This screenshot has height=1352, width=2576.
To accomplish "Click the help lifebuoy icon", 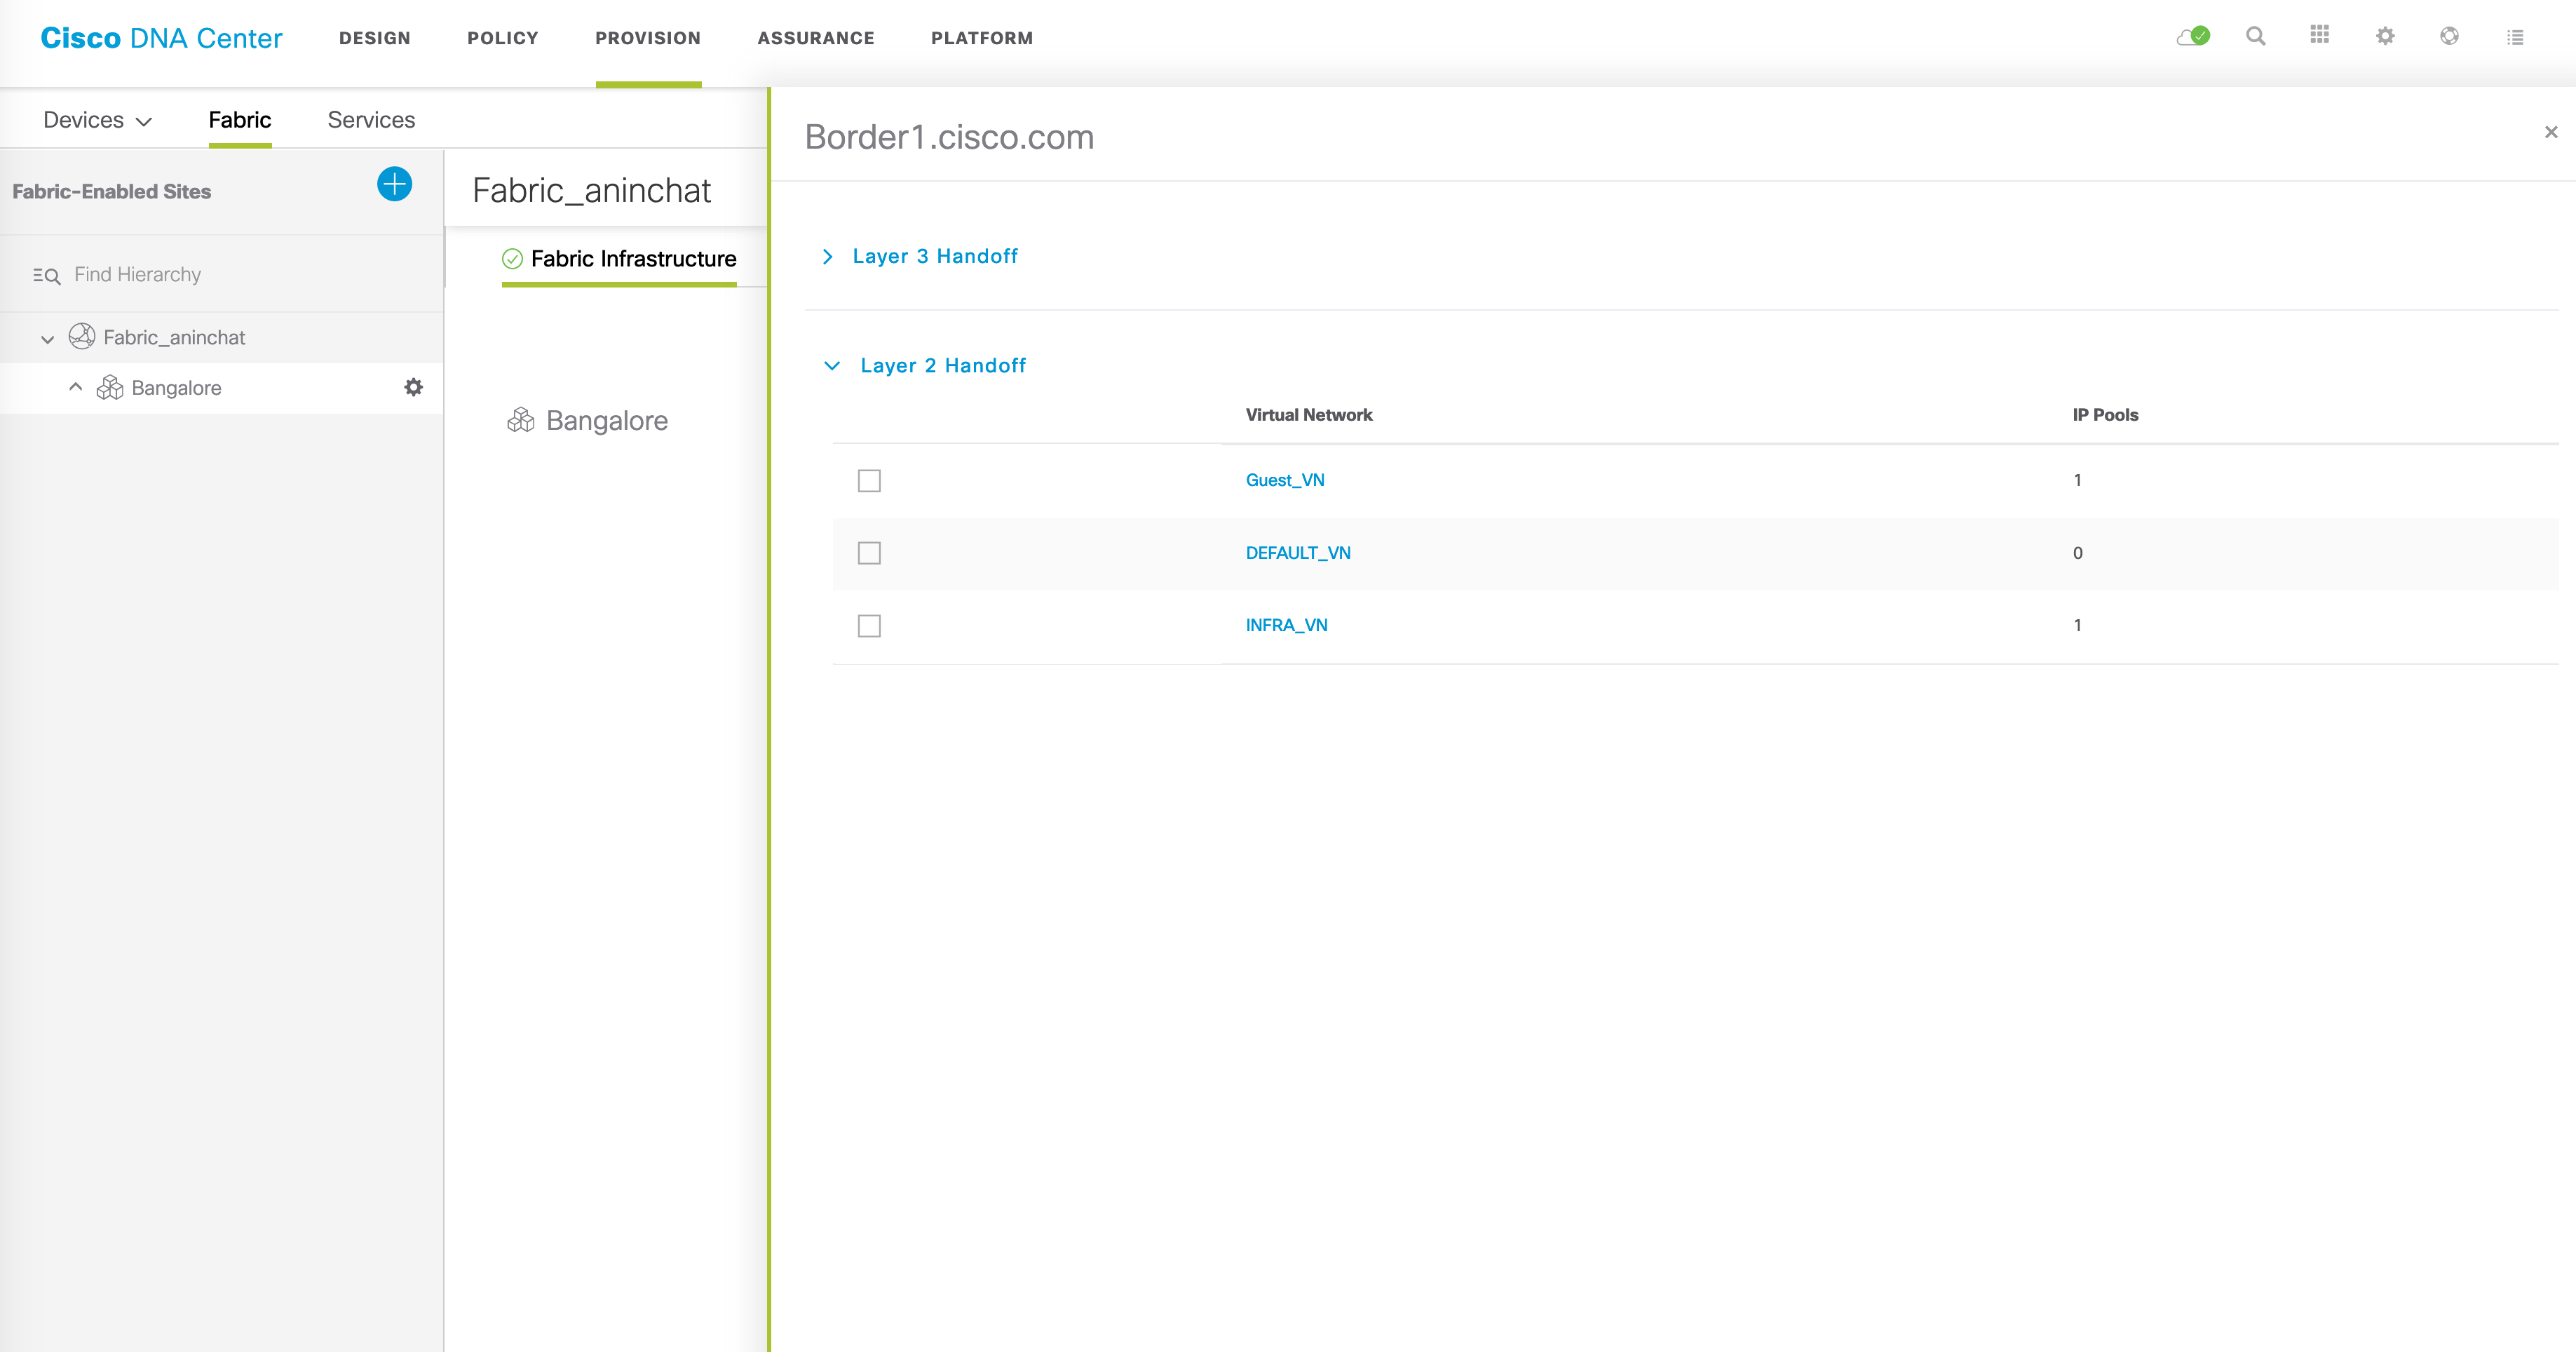I will pyautogui.click(x=2449, y=36).
